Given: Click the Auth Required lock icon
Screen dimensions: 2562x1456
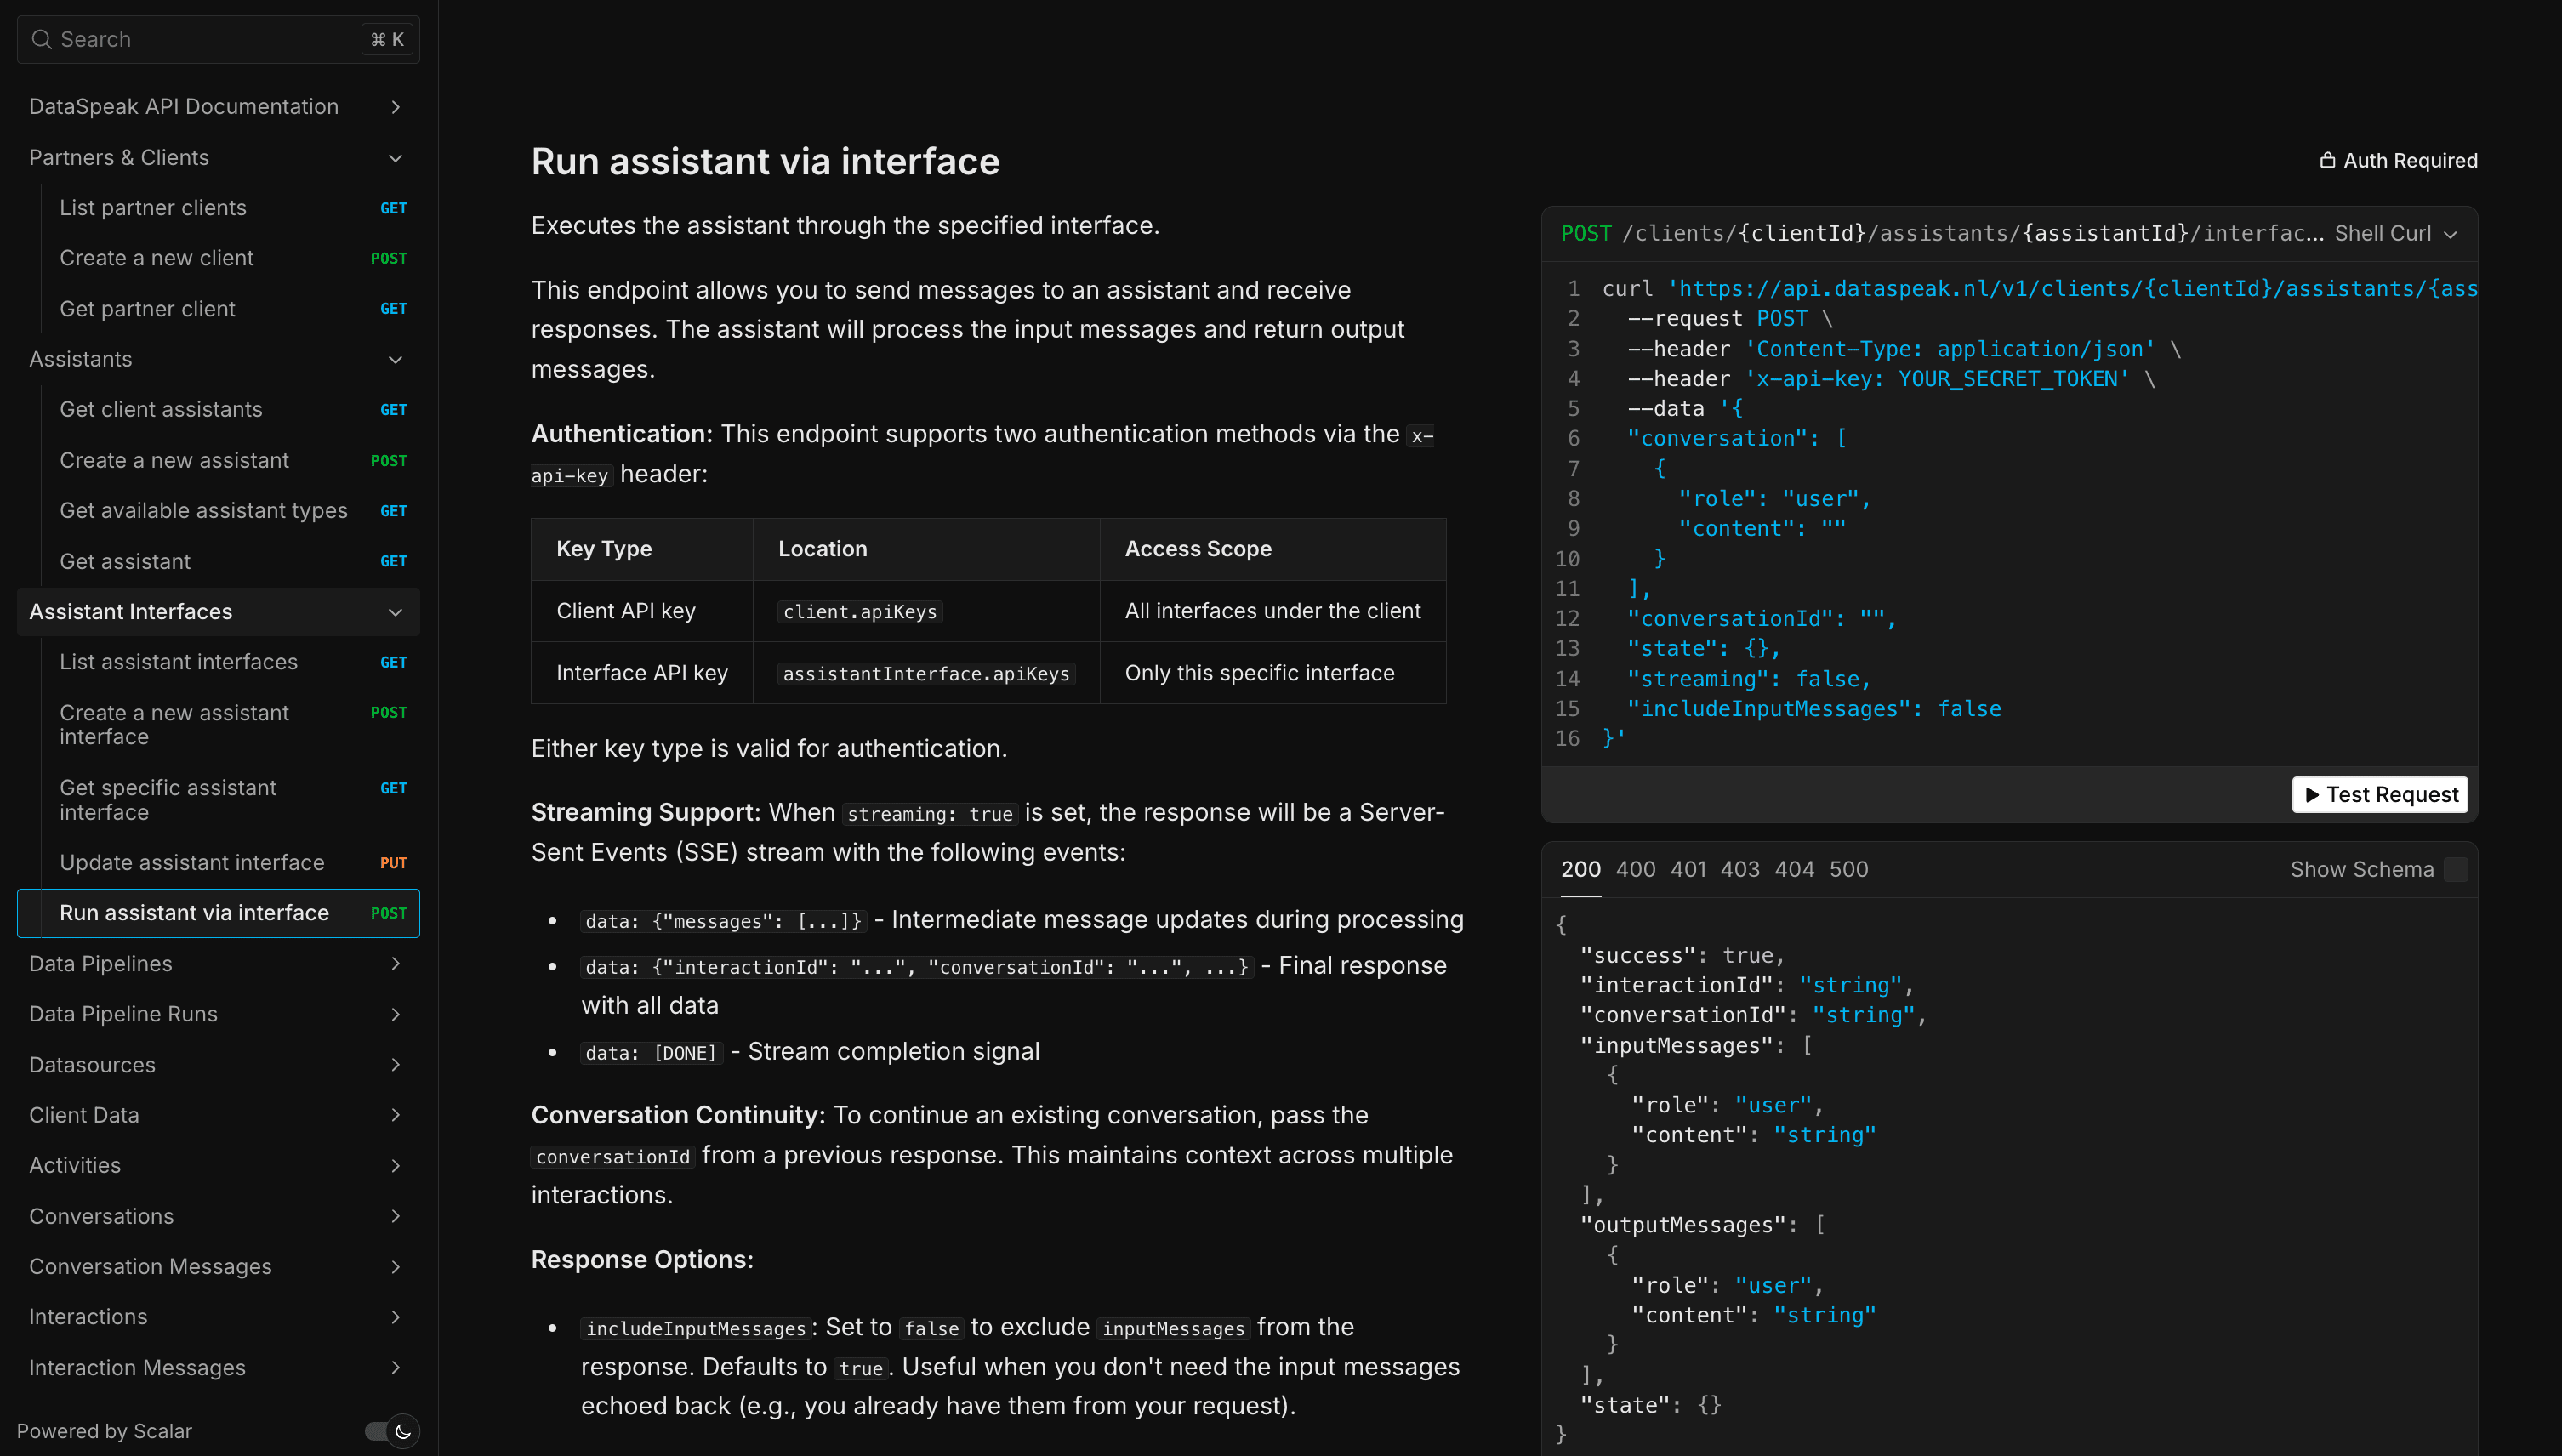Looking at the screenshot, I should tap(2327, 160).
